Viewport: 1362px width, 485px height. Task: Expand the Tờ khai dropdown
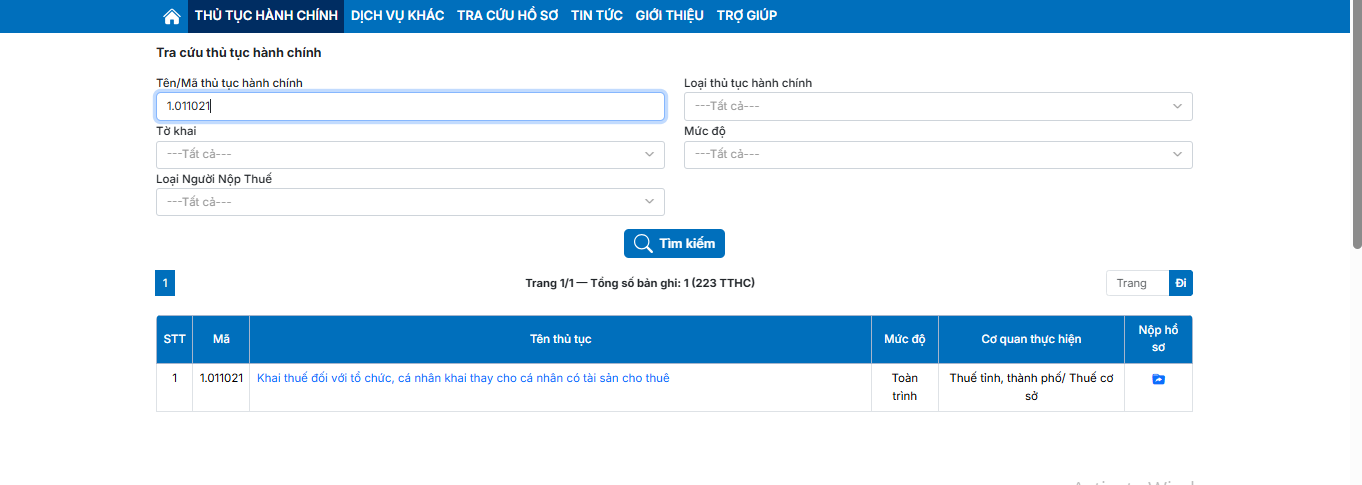click(410, 154)
